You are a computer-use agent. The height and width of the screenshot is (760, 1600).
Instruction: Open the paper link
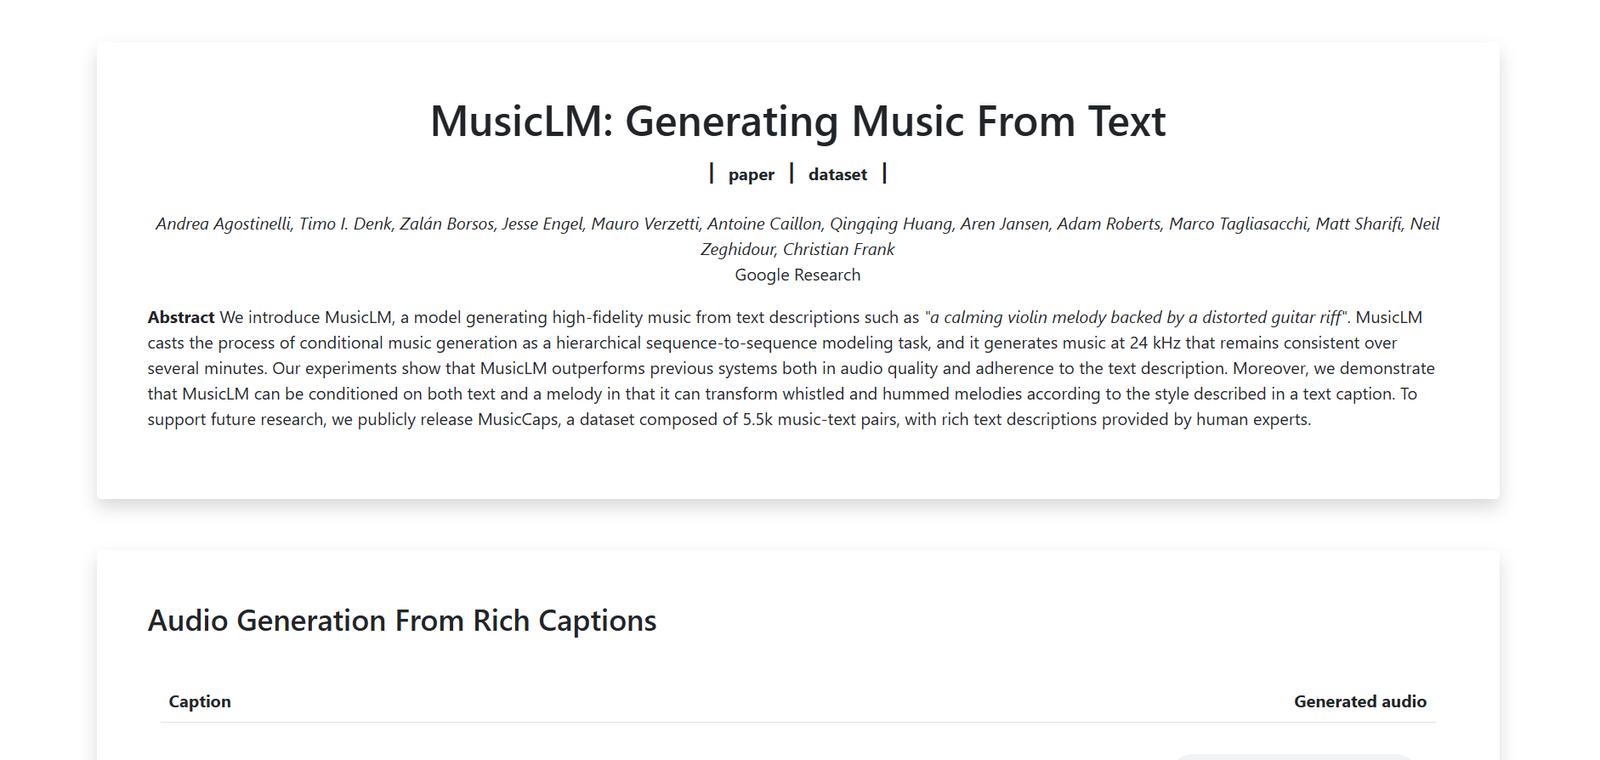tap(751, 175)
